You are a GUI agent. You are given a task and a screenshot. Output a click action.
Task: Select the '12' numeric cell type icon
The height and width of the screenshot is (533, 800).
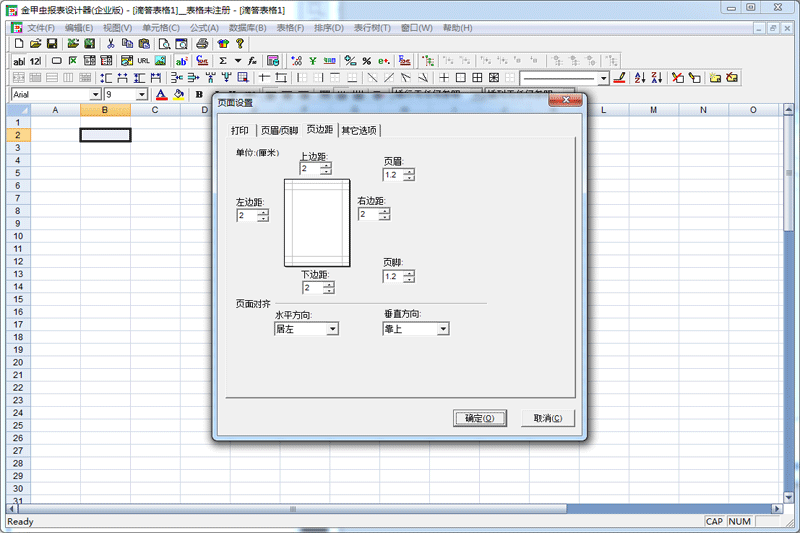click(x=35, y=61)
